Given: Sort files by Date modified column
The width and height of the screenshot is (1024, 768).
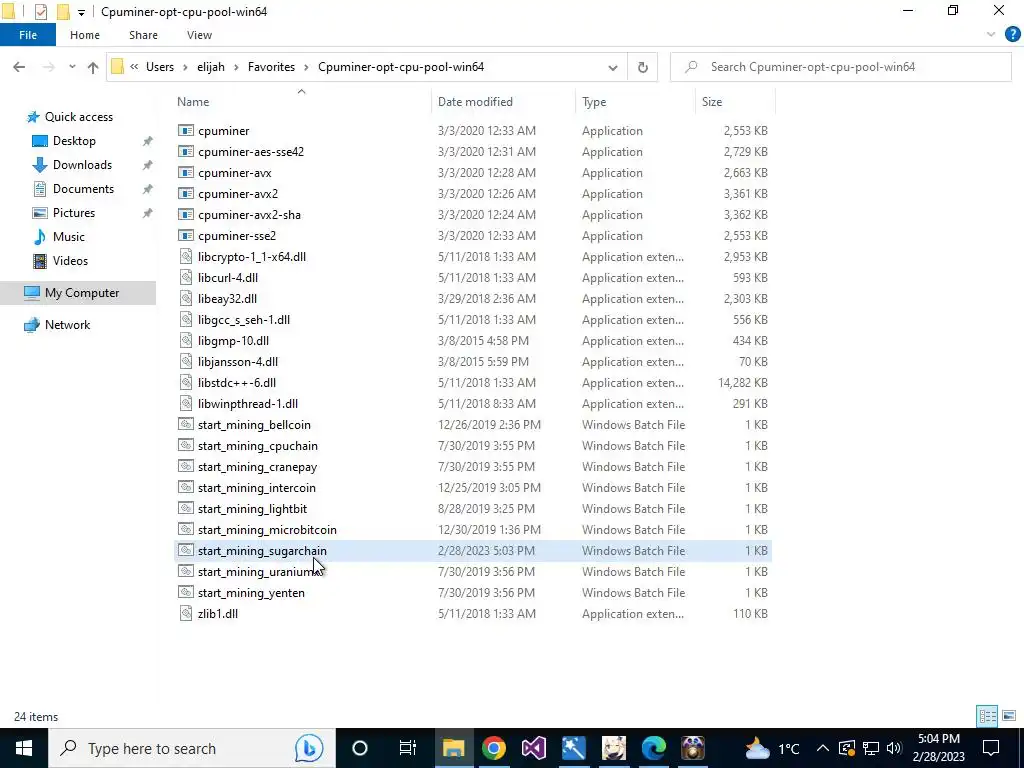Looking at the screenshot, I should (x=475, y=101).
